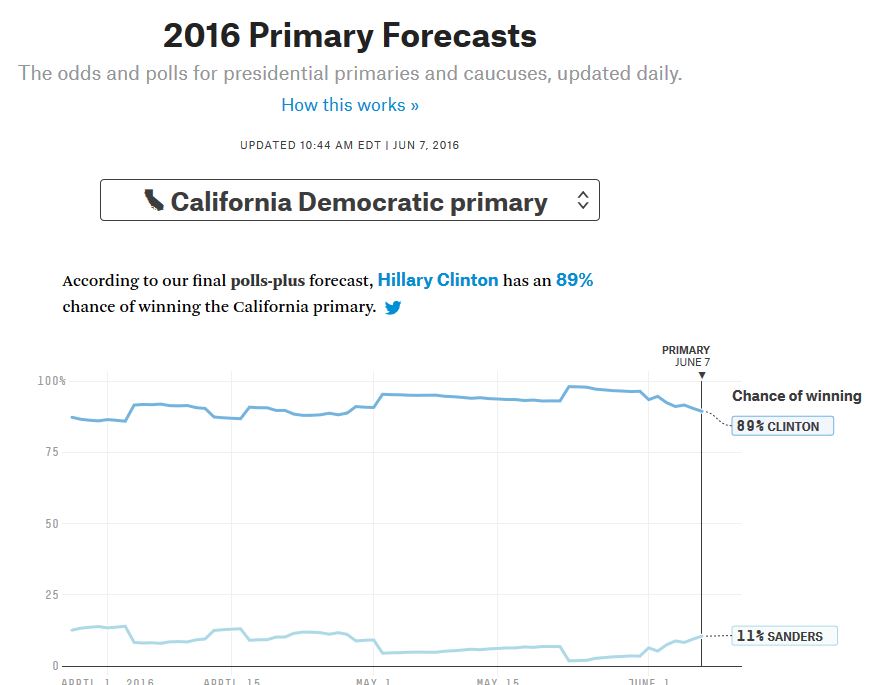Click the Hillary Clinton name link

pyautogui.click(x=438, y=280)
